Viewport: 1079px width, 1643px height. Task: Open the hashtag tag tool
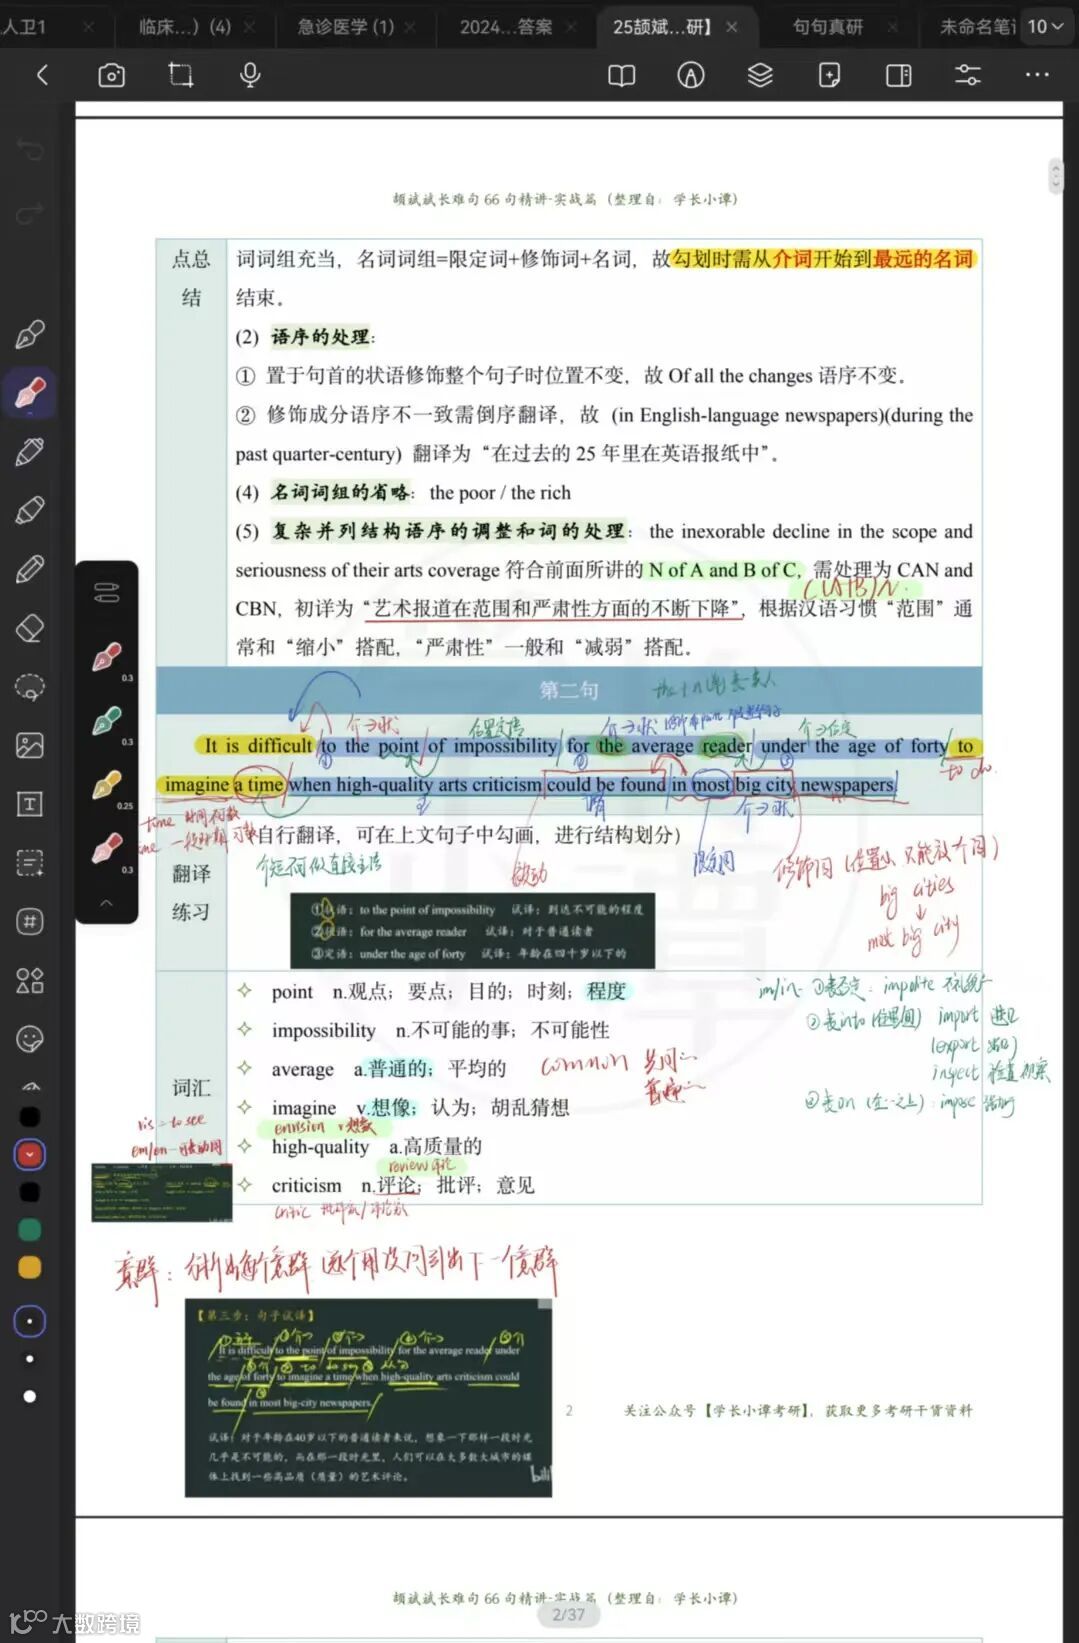click(x=30, y=921)
